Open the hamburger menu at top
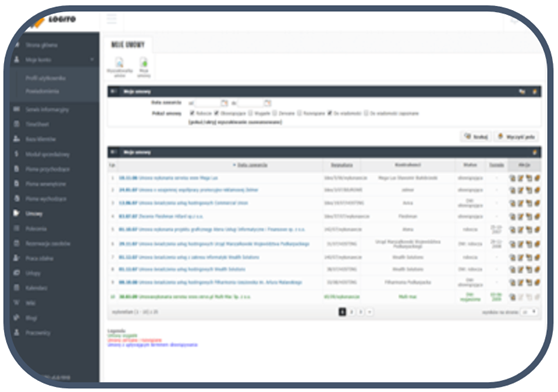The height and width of the screenshot is (392, 558). 112,19
